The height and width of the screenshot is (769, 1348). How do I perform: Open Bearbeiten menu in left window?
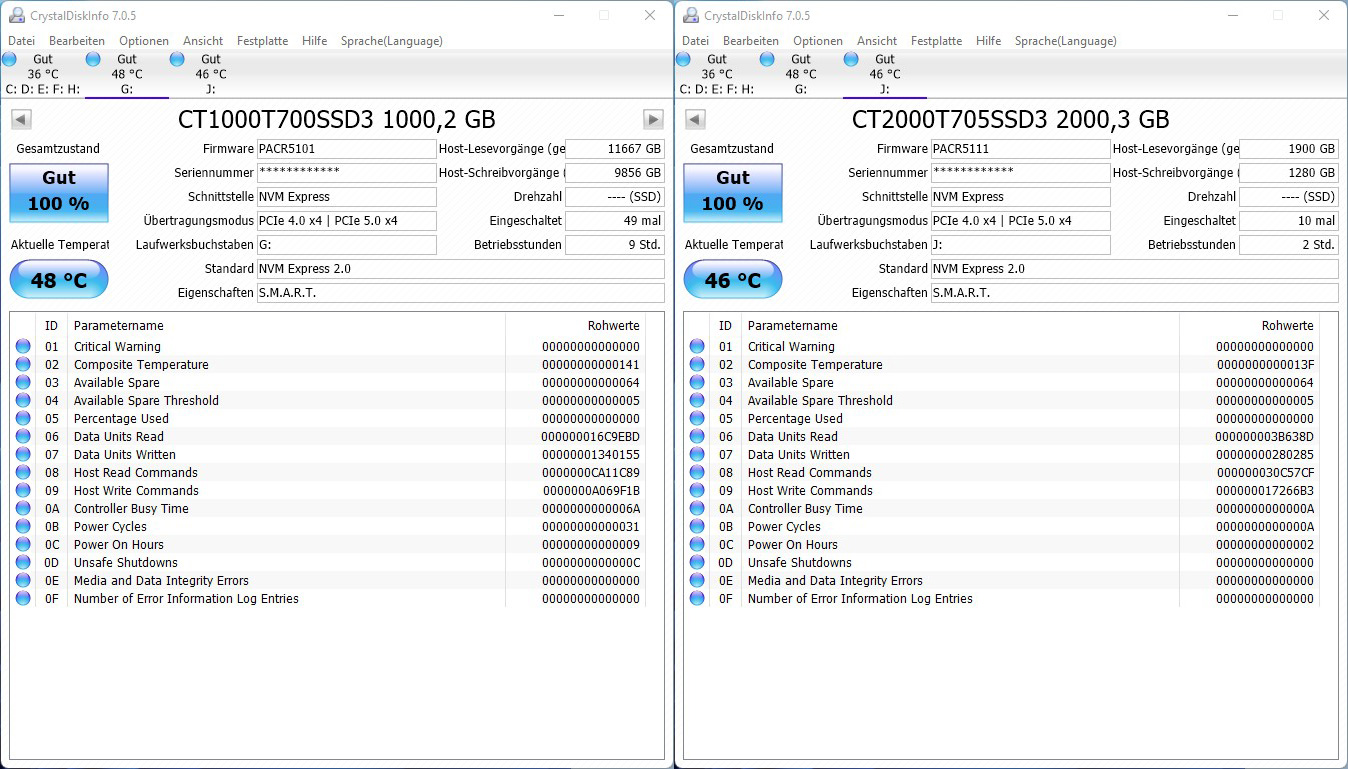77,41
